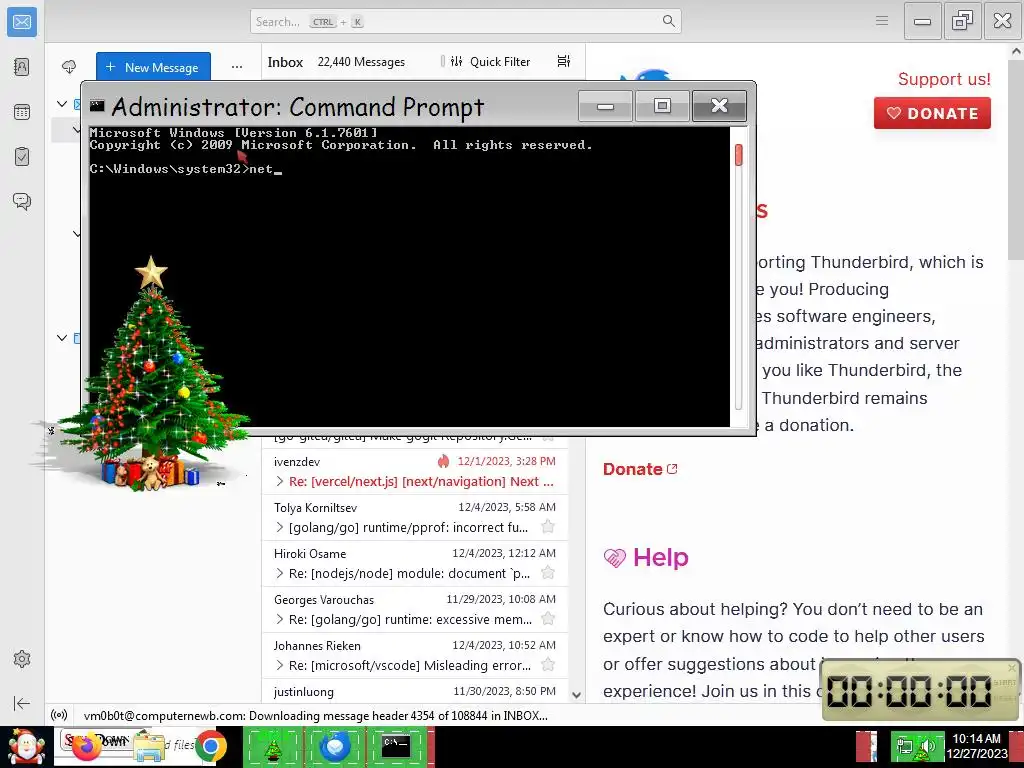This screenshot has width=1024, height=768.
Task: Click the search magnifier icon
Action: 668,21
